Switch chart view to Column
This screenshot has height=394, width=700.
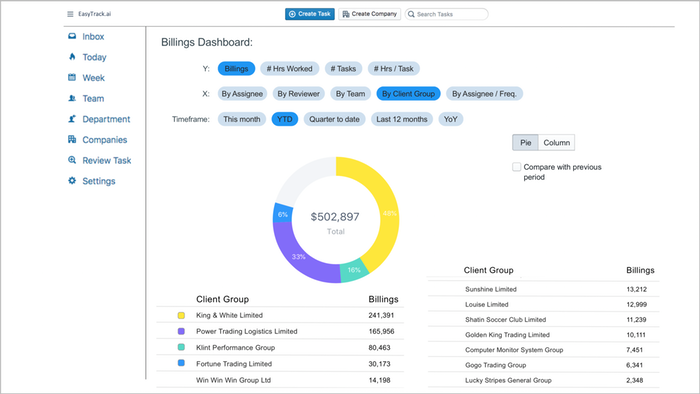(556, 143)
